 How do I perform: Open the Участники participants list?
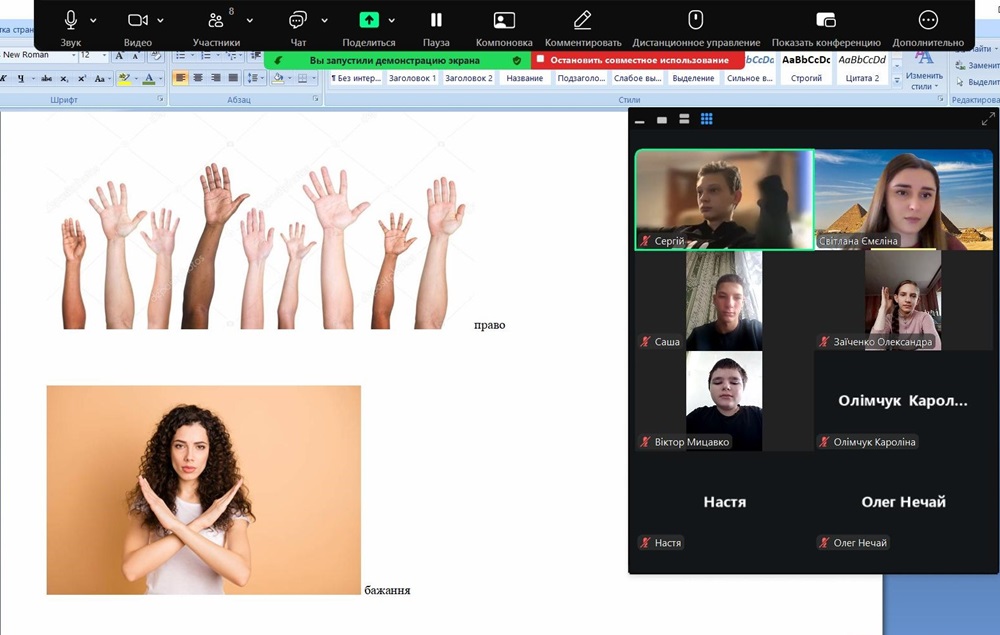(x=216, y=20)
